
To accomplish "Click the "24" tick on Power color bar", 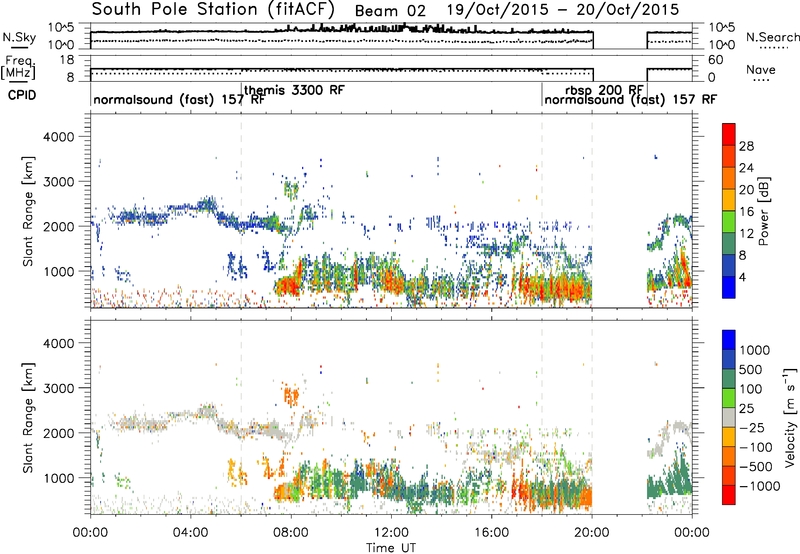I will (746, 168).
